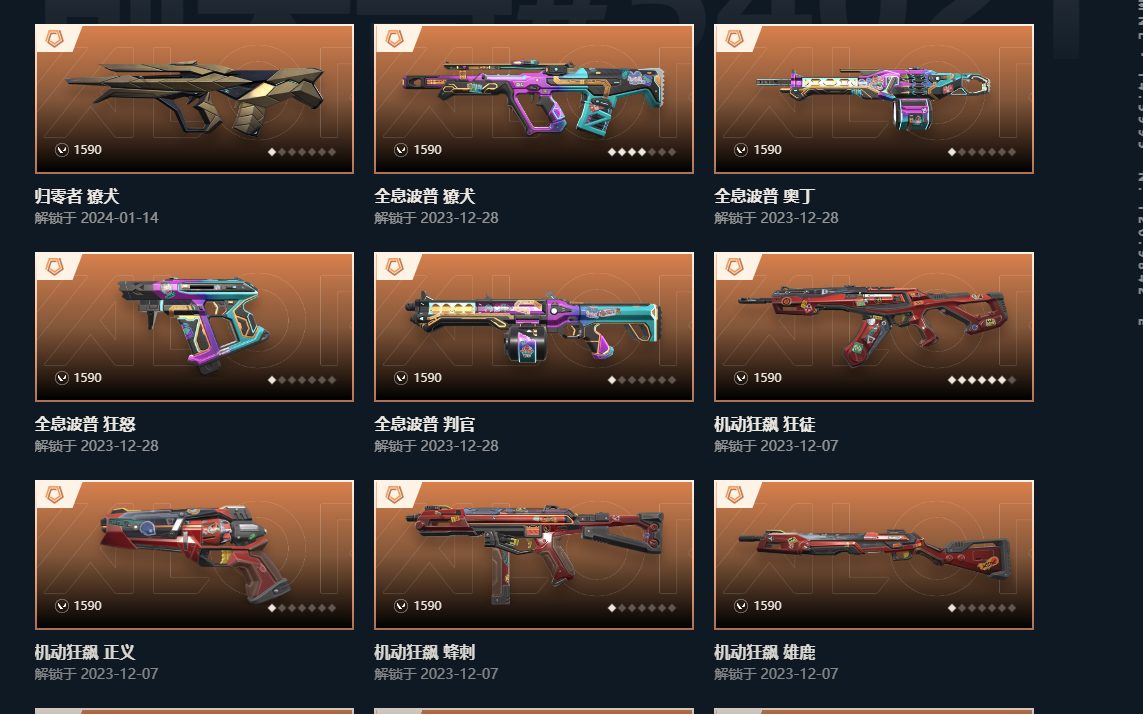Click the 机动狂飙 蜂刺 title text

click(x=425, y=652)
